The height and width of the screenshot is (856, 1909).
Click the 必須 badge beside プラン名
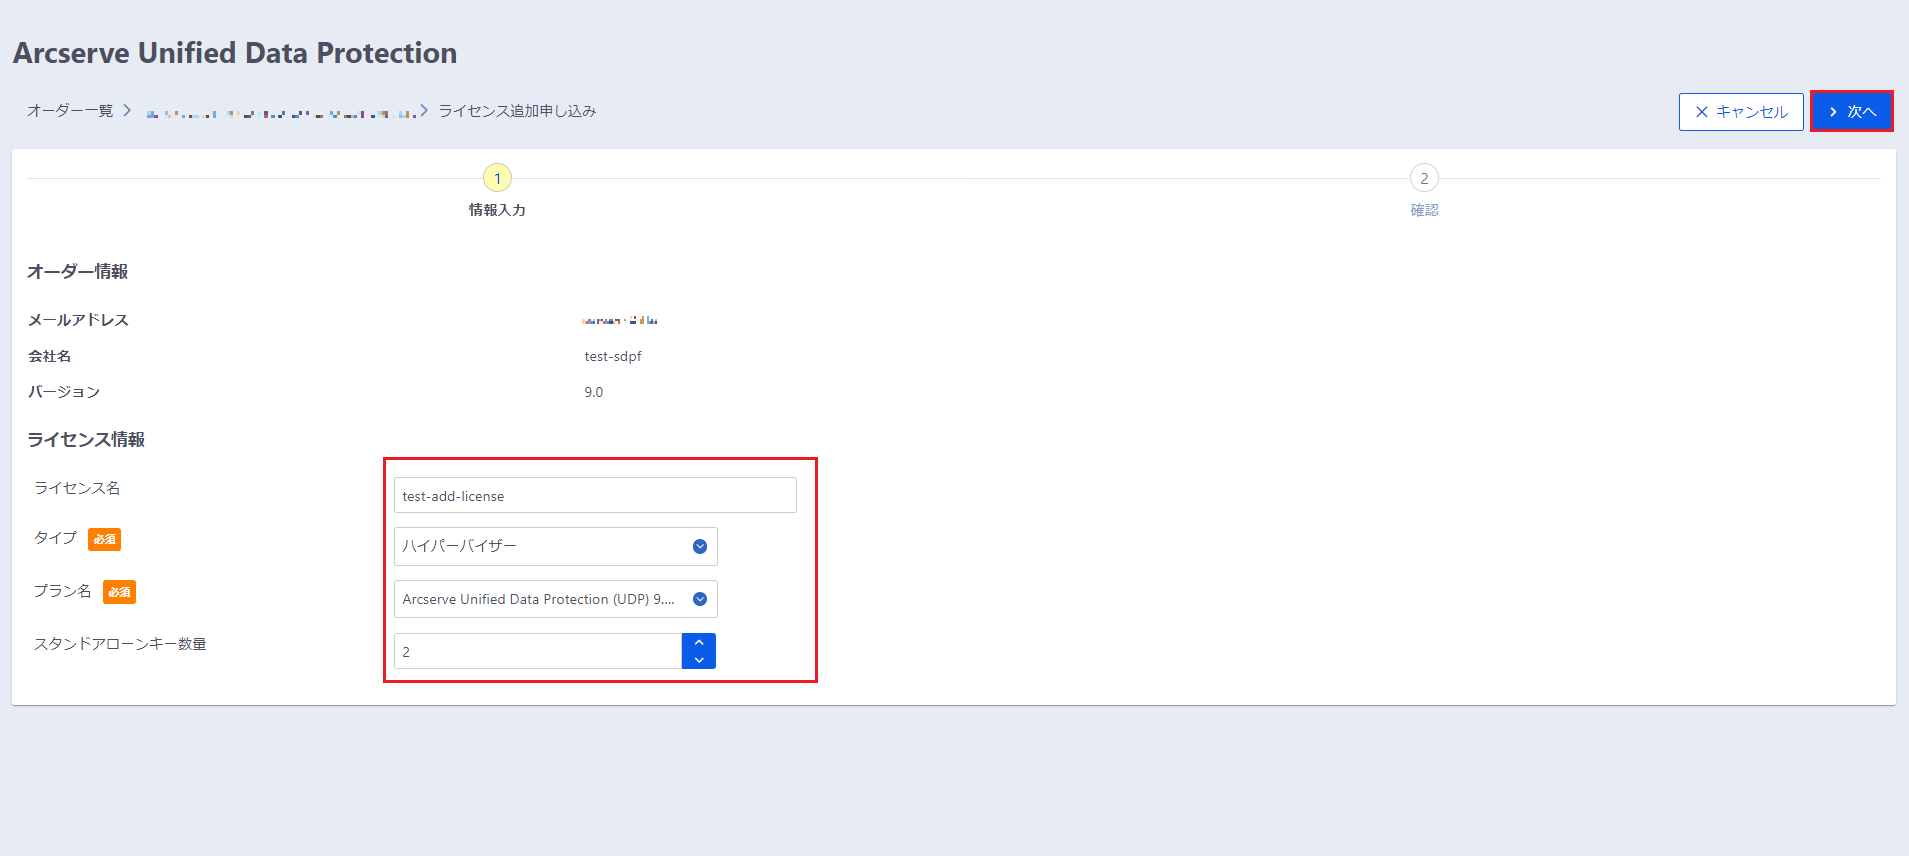pyautogui.click(x=120, y=592)
